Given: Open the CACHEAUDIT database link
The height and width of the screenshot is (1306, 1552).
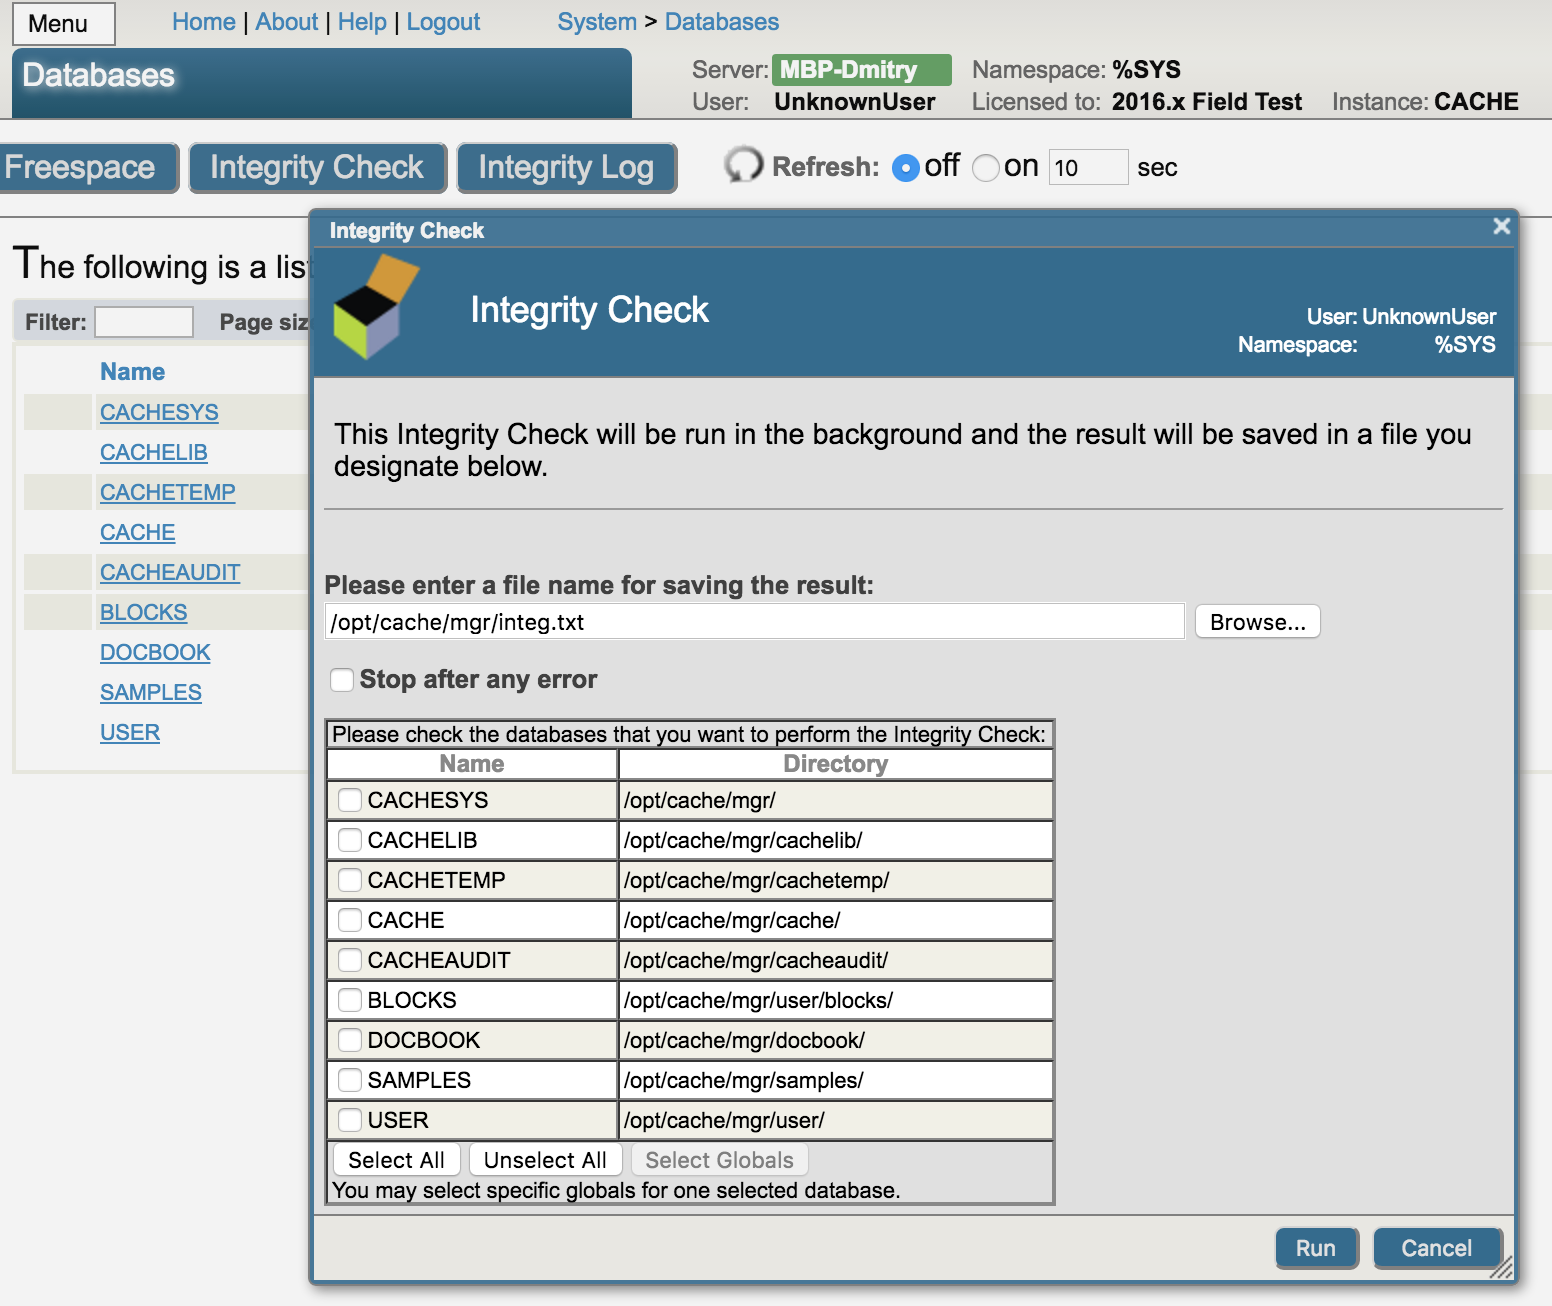Looking at the screenshot, I should (170, 572).
